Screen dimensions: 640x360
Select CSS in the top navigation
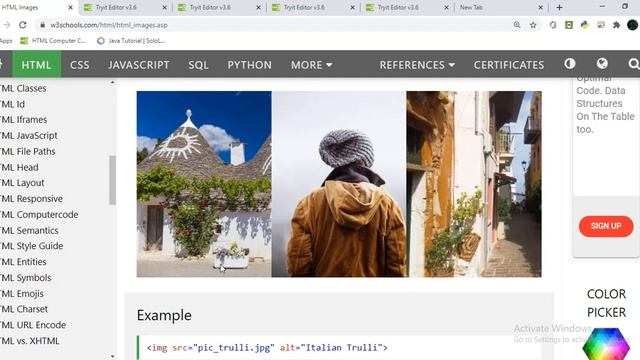80,64
